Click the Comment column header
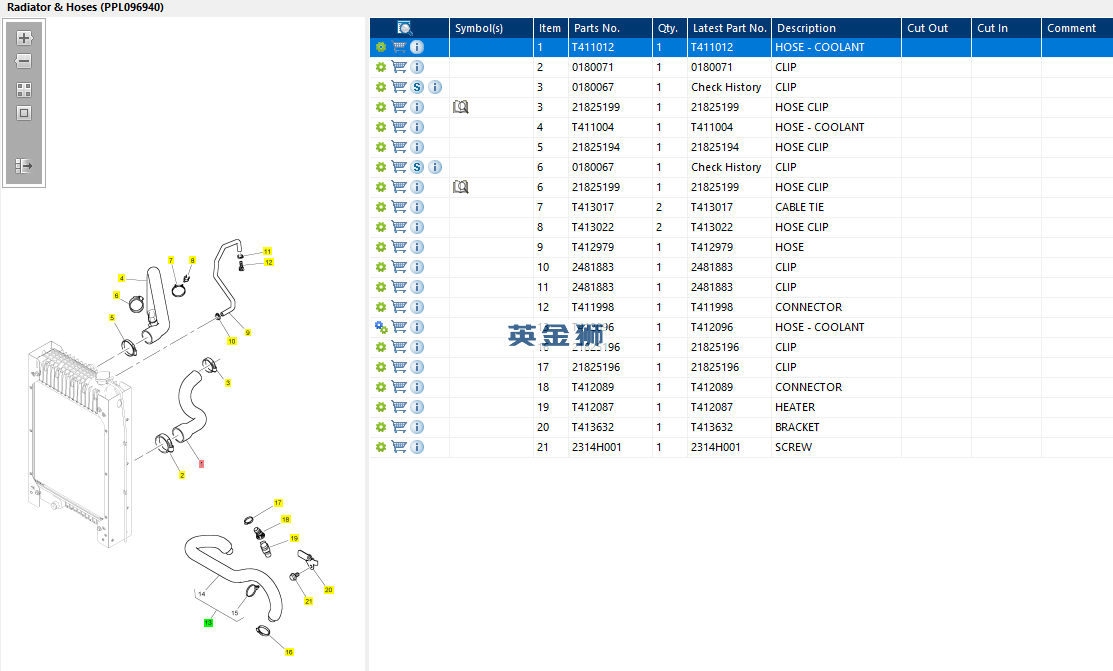Viewport: 1113px width, 671px height. pyautogui.click(x=1077, y=28)
